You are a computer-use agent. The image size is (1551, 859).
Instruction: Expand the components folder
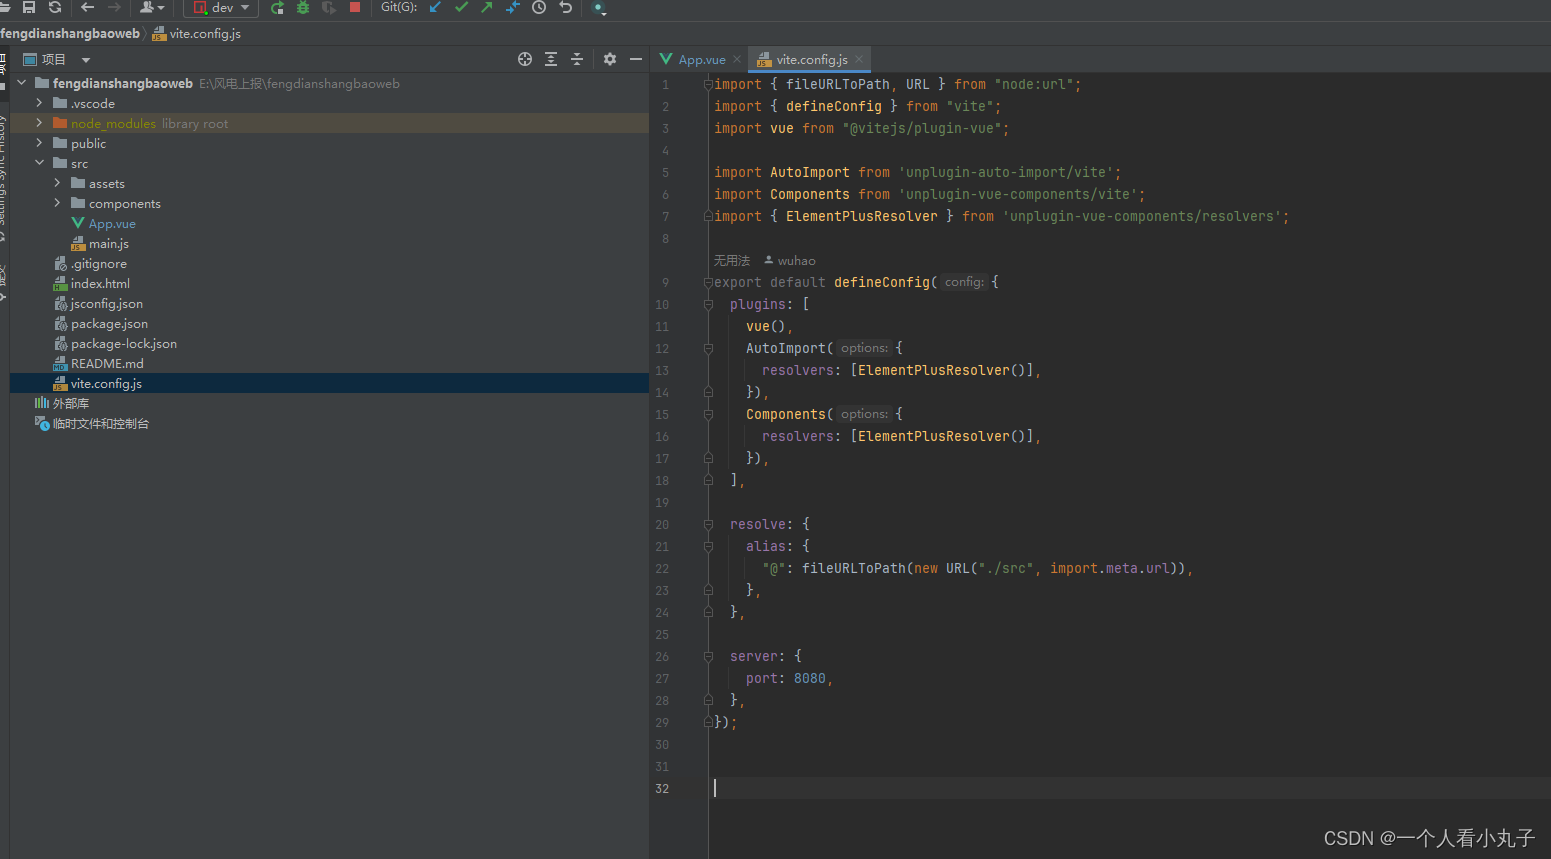coord(57,203)
